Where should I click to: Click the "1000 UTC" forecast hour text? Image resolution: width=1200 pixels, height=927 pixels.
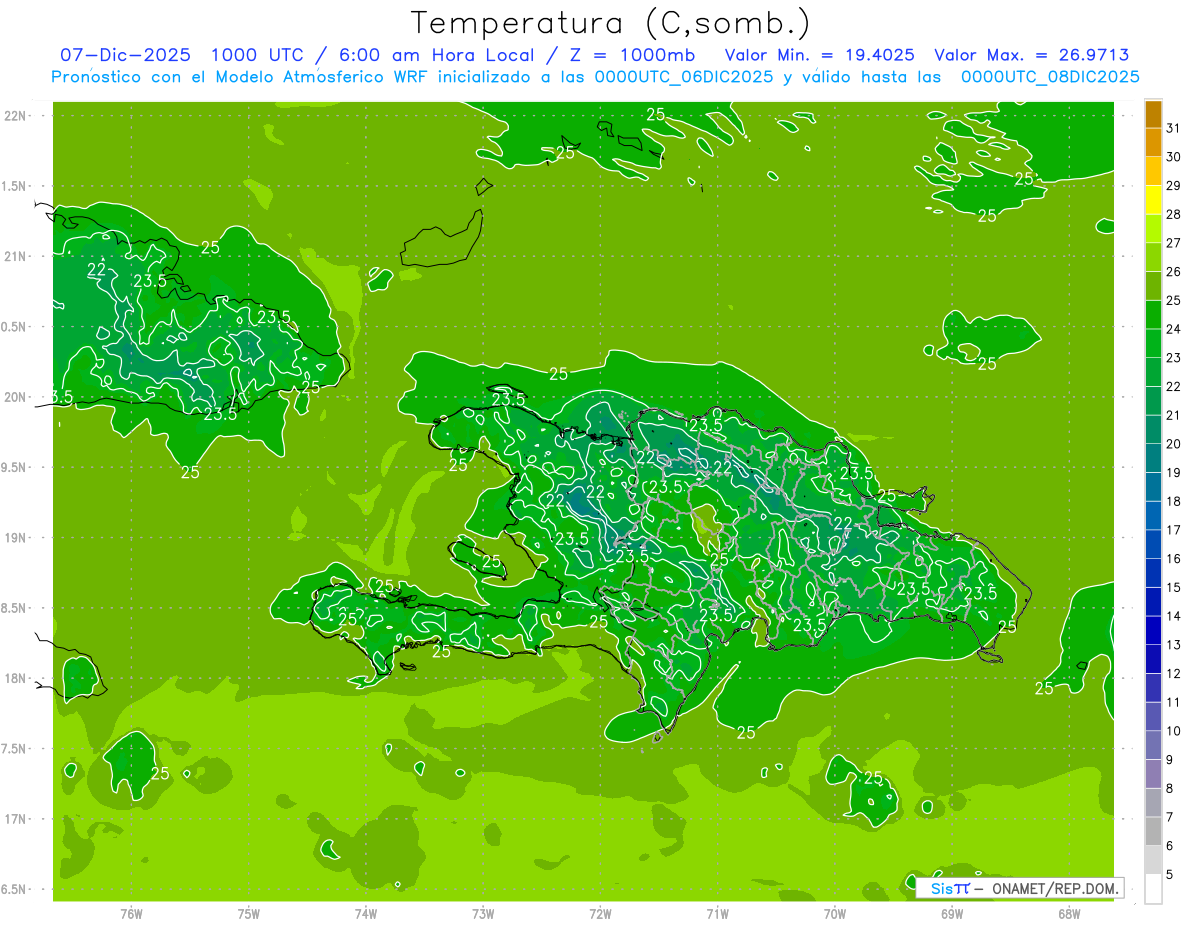coord(259,55)
